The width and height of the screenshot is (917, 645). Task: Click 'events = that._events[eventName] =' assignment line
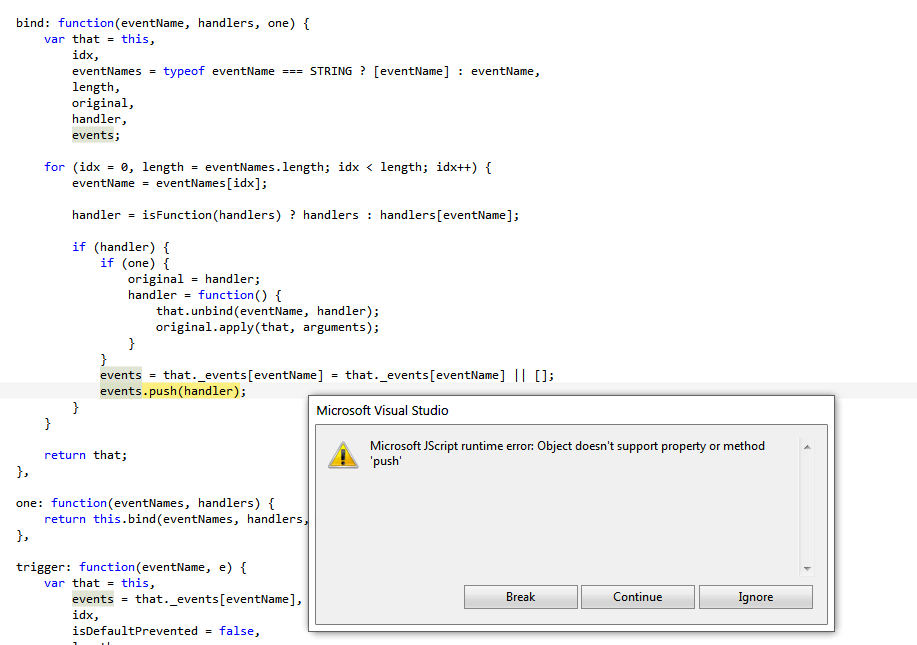327,375
